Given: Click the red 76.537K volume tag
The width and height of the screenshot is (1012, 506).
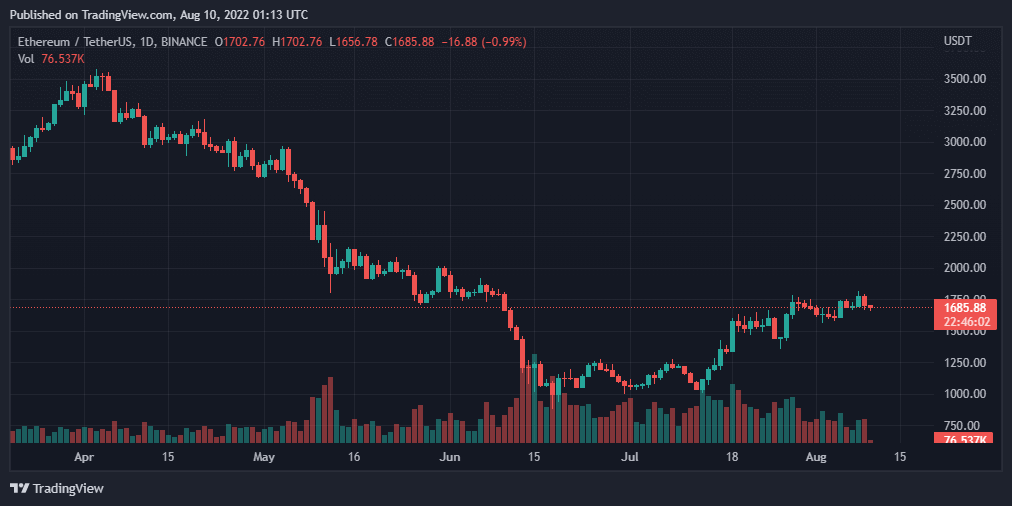Looking at the screenshot, I should click(x=962, y=440).
